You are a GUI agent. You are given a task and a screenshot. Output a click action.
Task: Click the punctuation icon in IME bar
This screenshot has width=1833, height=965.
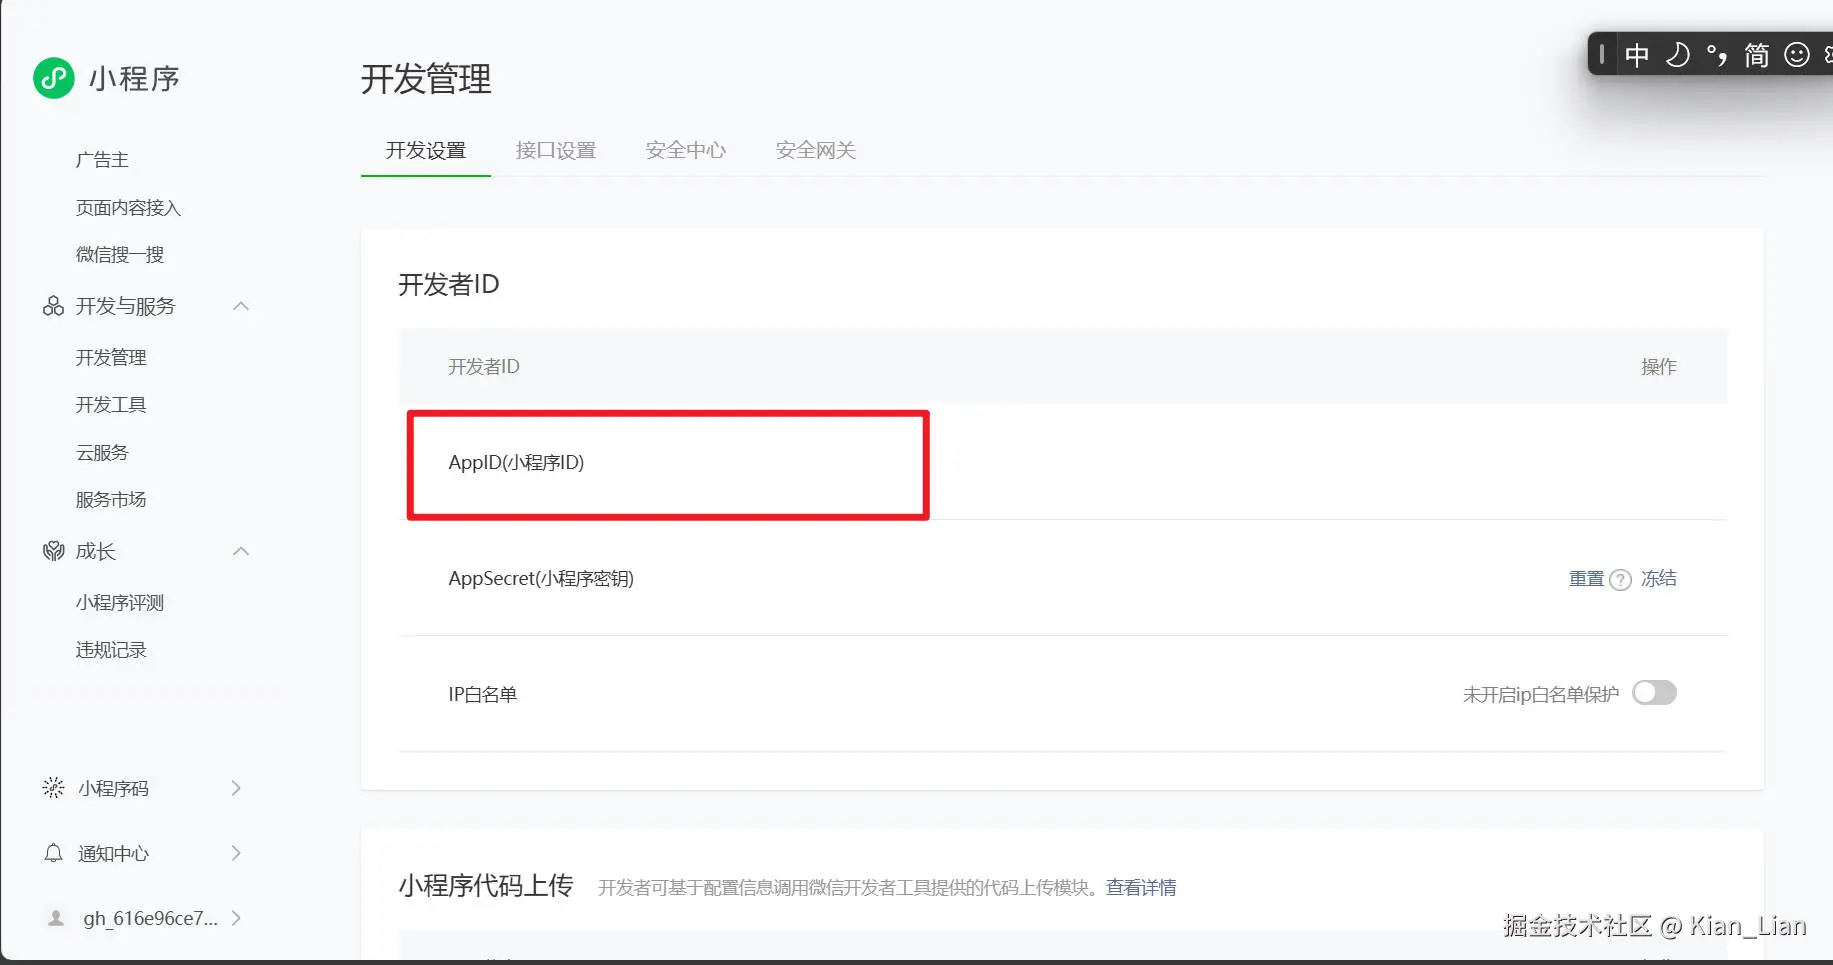pyautogui.click(x=1717, y=55)
